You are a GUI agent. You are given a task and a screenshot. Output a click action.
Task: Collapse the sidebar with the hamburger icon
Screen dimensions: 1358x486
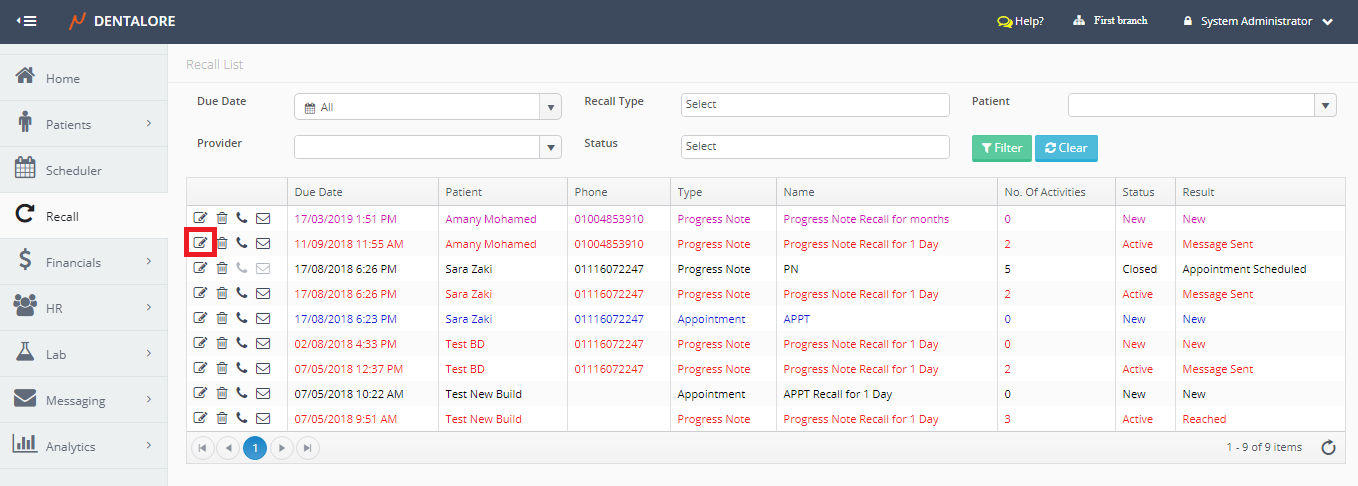[27, 21]
